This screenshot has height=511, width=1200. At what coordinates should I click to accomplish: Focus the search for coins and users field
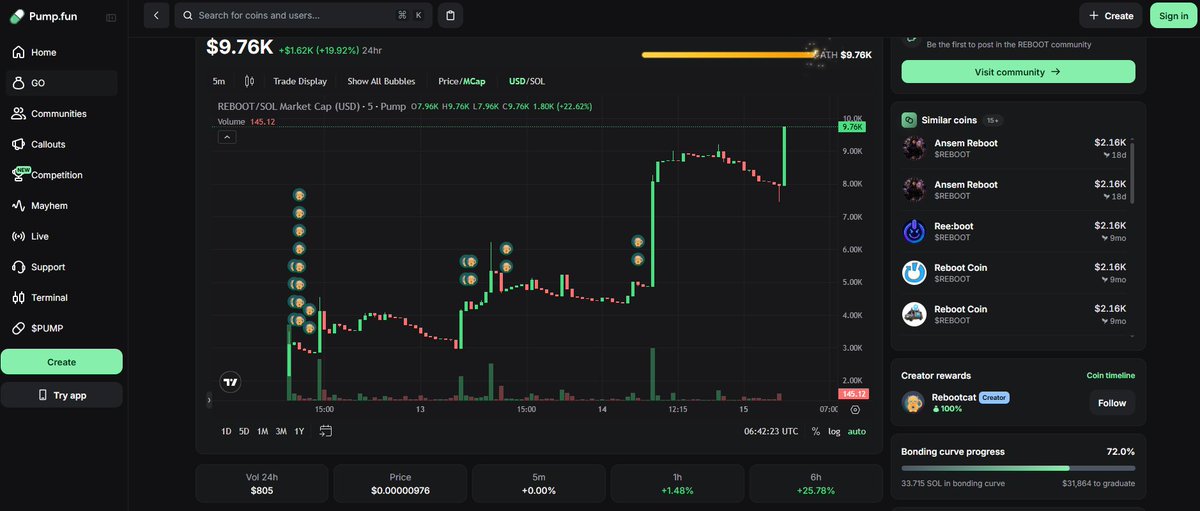(302, 16)
